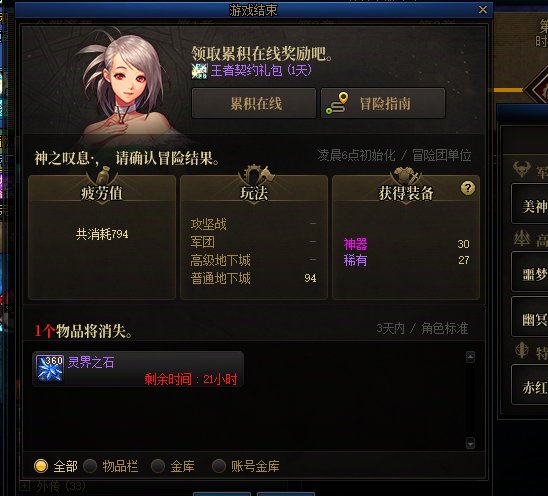The height and width of the screenshot is (496, 548).
Task: Open the 冒险指南 adventure guide button
Action: [x=383, y=103]
